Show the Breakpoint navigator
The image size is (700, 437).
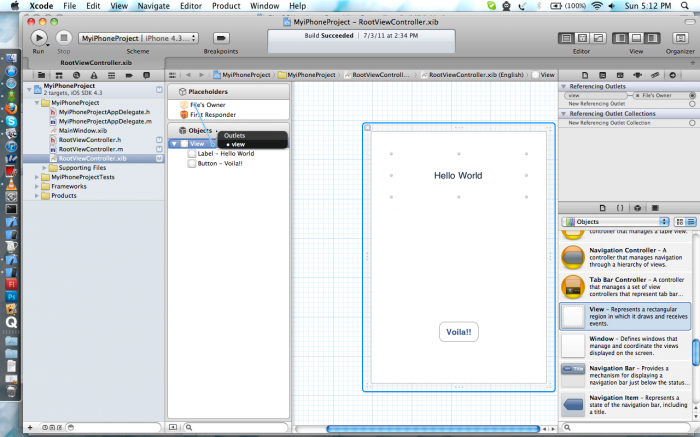coord(129,75)
